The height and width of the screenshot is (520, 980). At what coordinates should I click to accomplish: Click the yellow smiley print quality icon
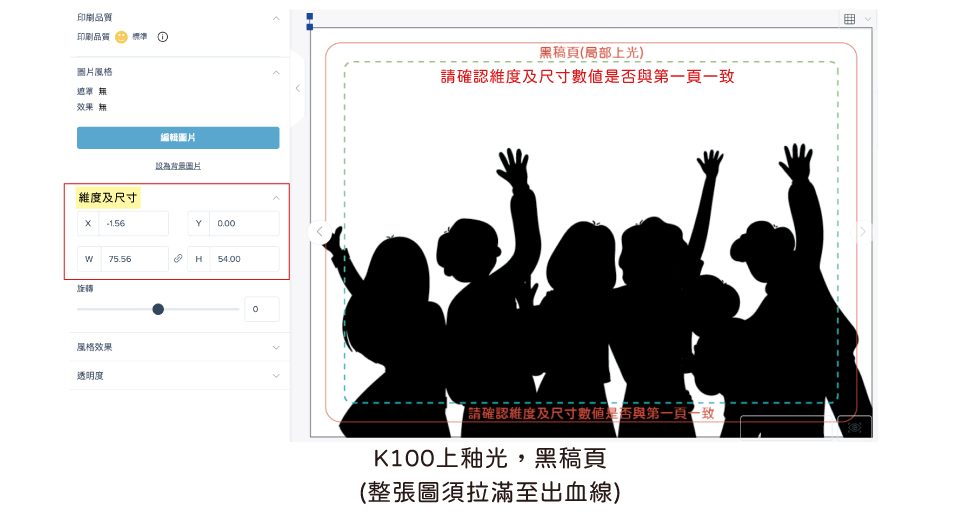pyautogui.click(x=121, y=37)
